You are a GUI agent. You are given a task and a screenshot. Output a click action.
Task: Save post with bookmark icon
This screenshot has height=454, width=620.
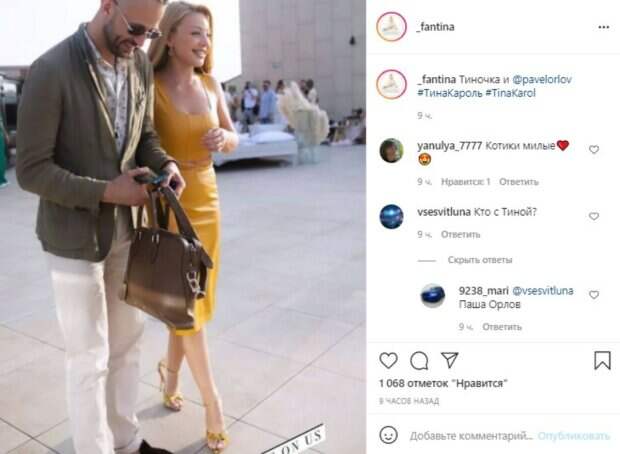click(602, 360)
